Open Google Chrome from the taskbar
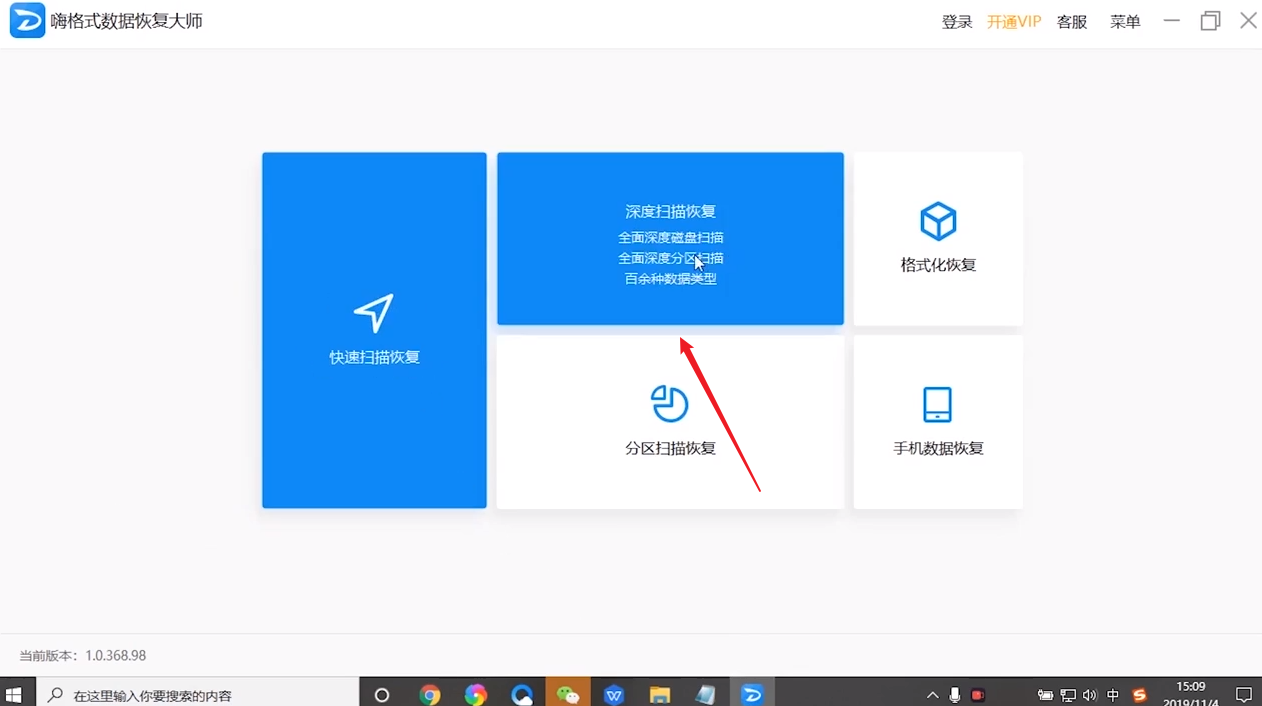This screenshot has height=706, width=1262. click(430, 695)
